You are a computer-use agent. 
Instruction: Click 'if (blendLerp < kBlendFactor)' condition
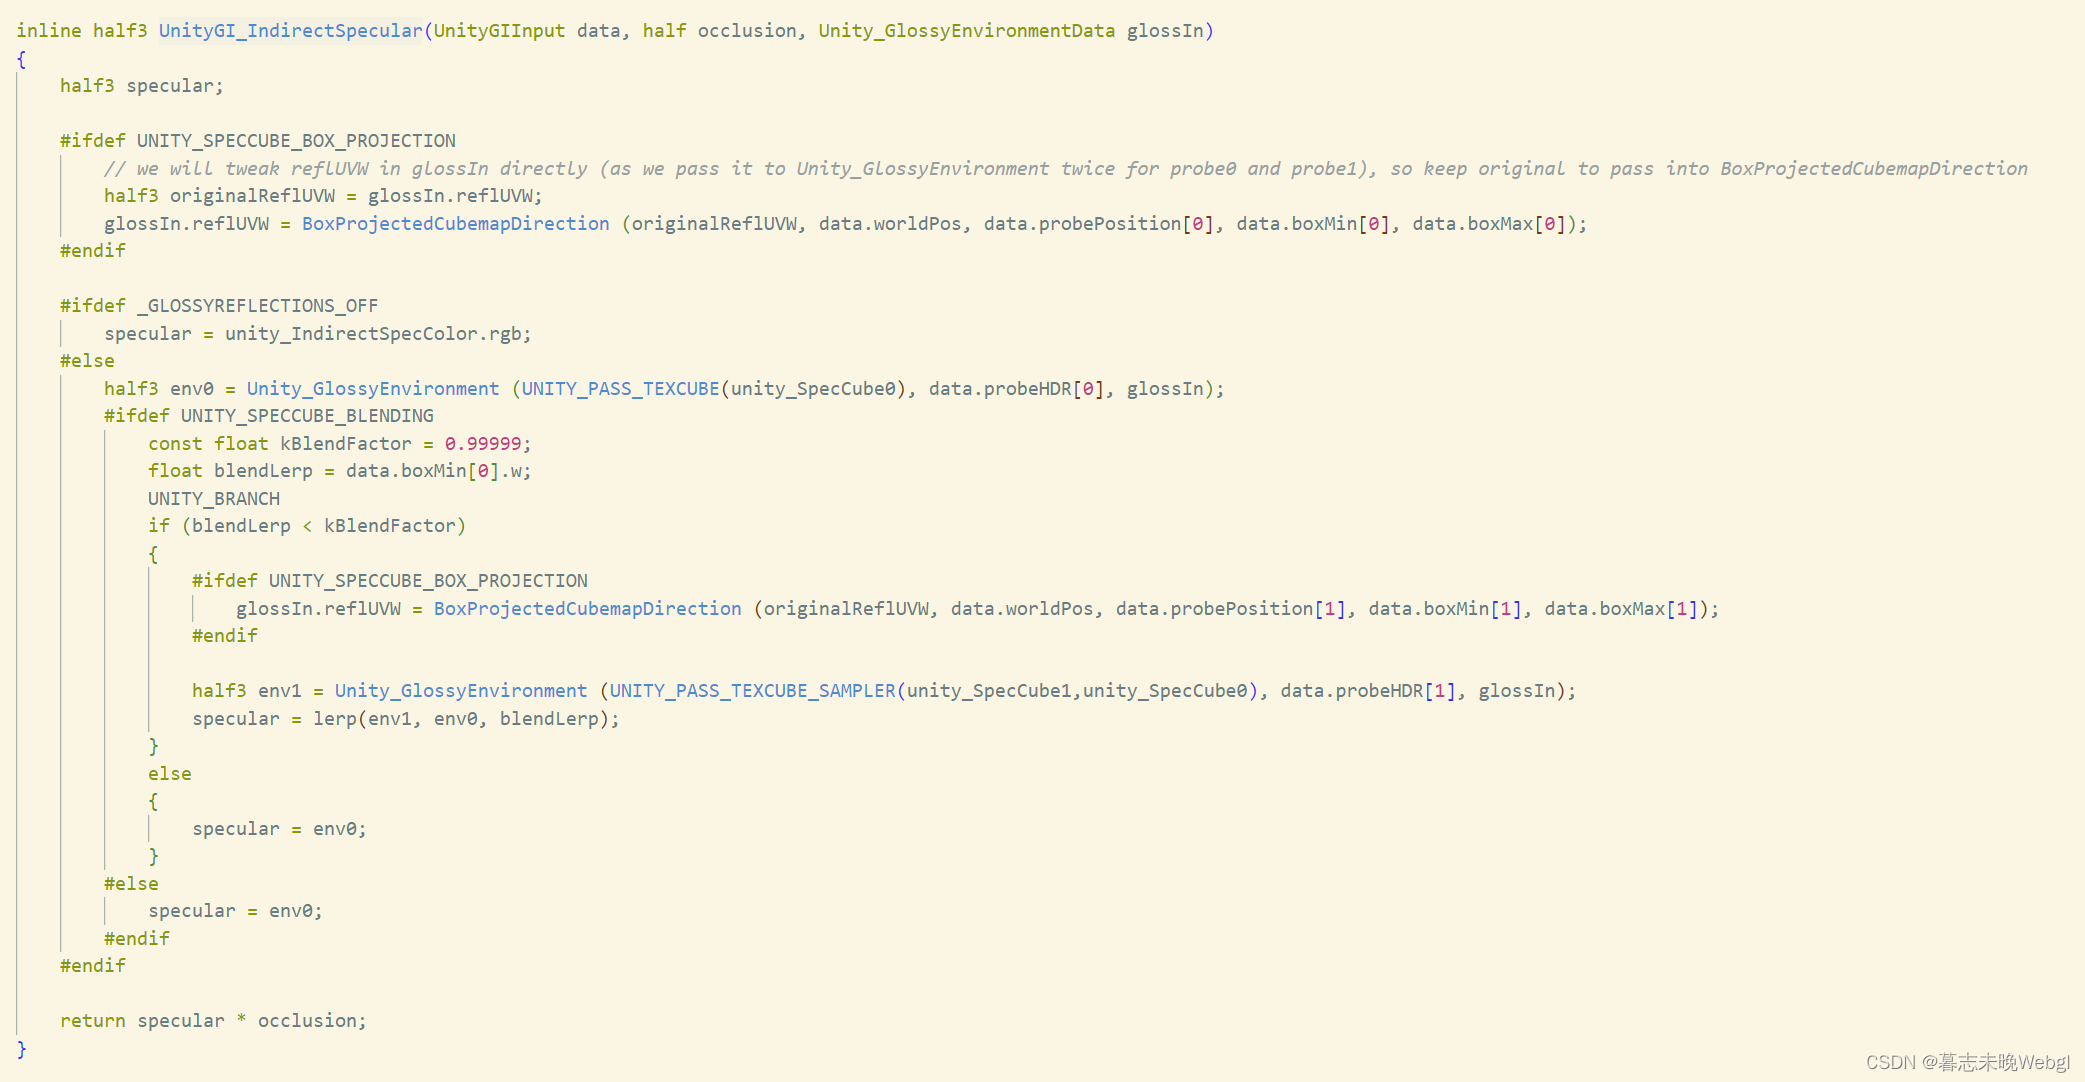(x=307, y=526)
